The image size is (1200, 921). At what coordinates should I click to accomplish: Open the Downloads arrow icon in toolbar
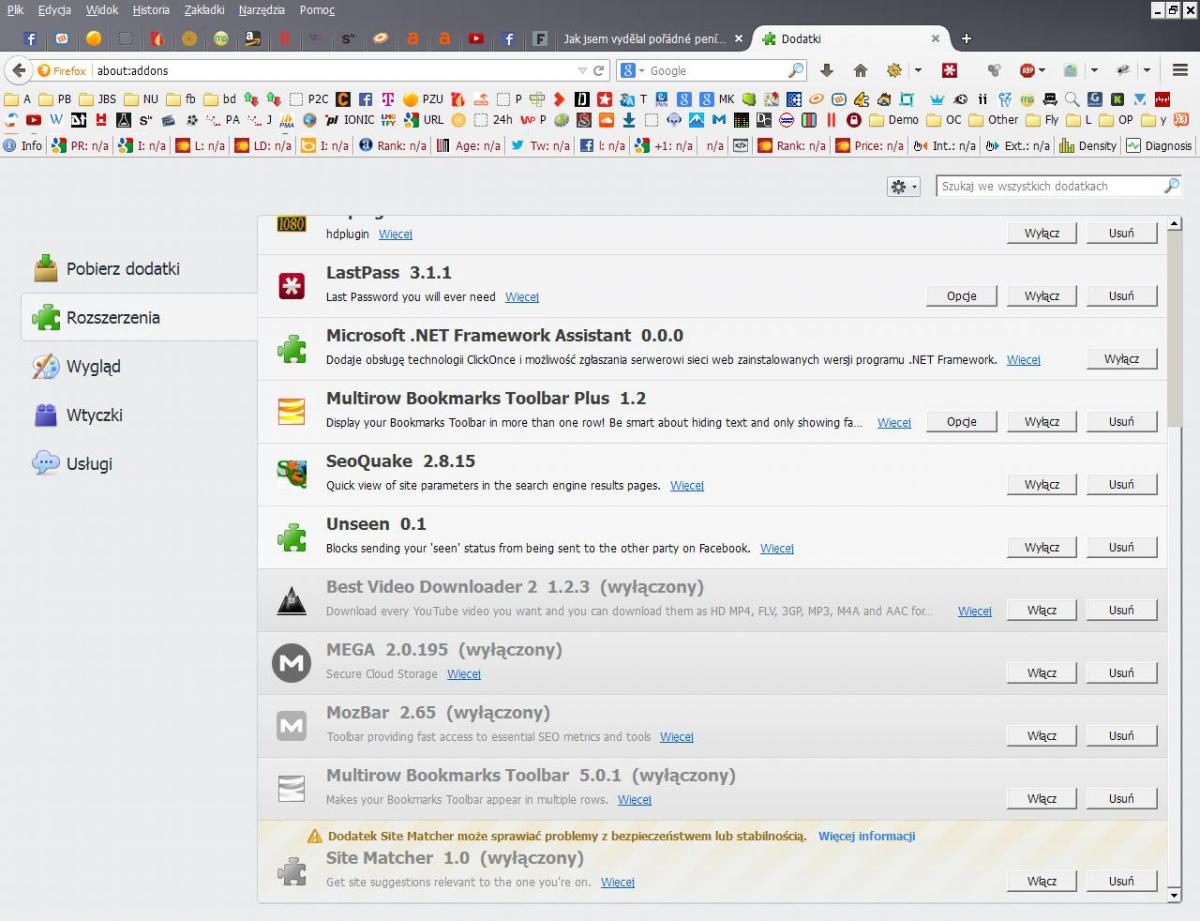coord(827,70)
